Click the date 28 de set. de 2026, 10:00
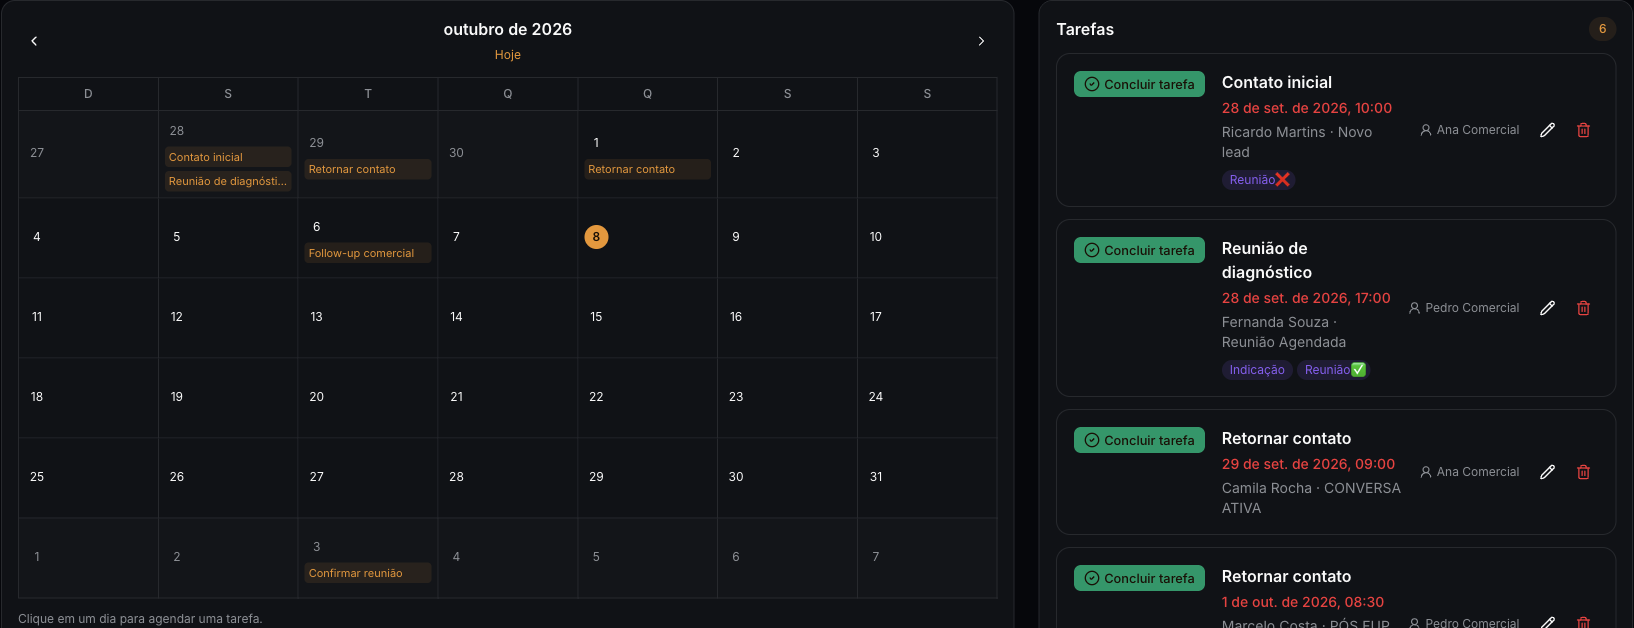 (x=1307, y=108)
